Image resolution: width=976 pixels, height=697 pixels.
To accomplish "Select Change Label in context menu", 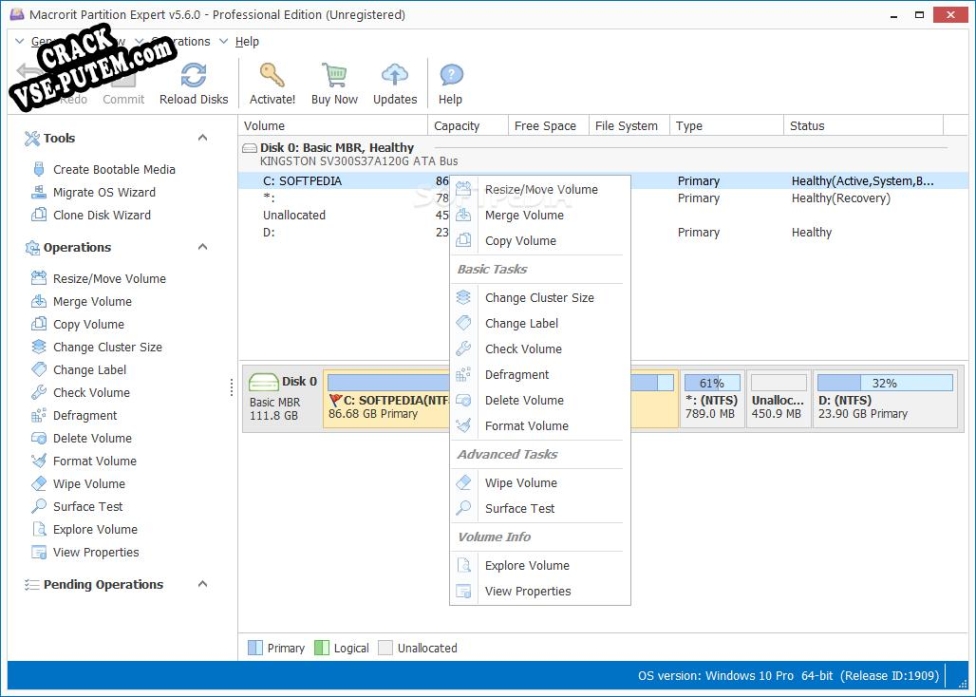I will coord(539,324).
